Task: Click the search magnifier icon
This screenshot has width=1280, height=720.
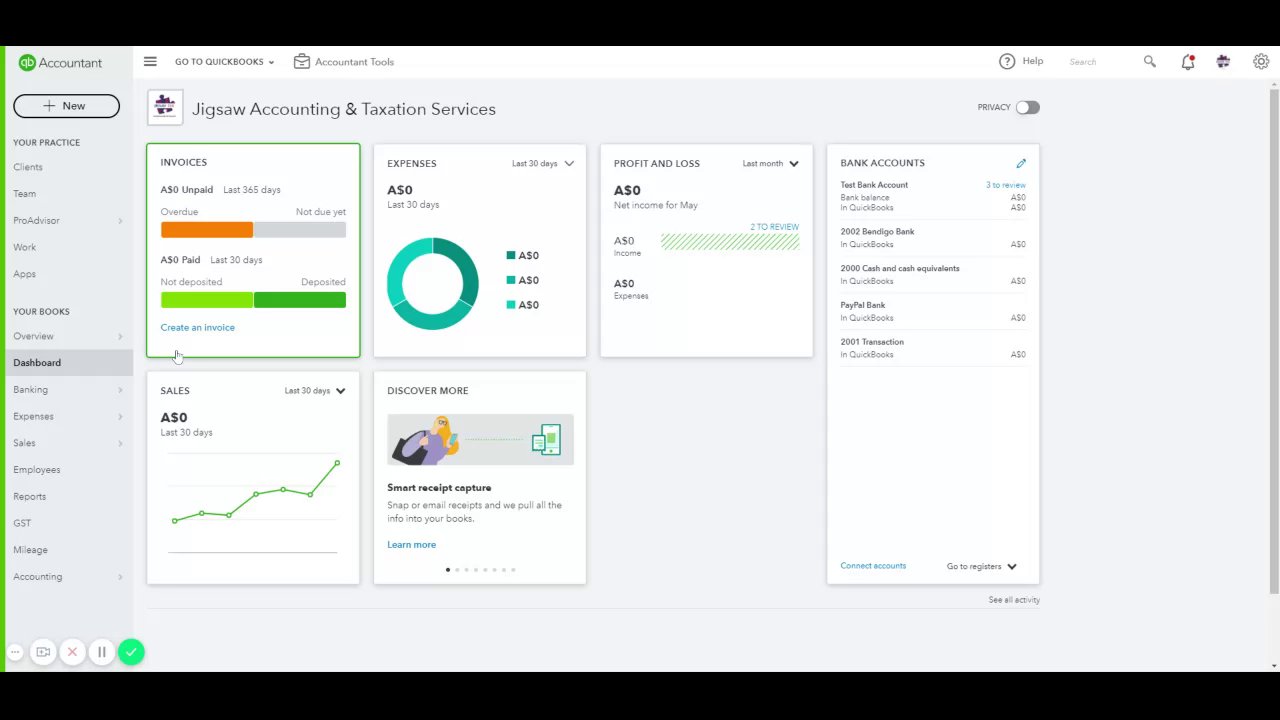Action: (1150, 61)
